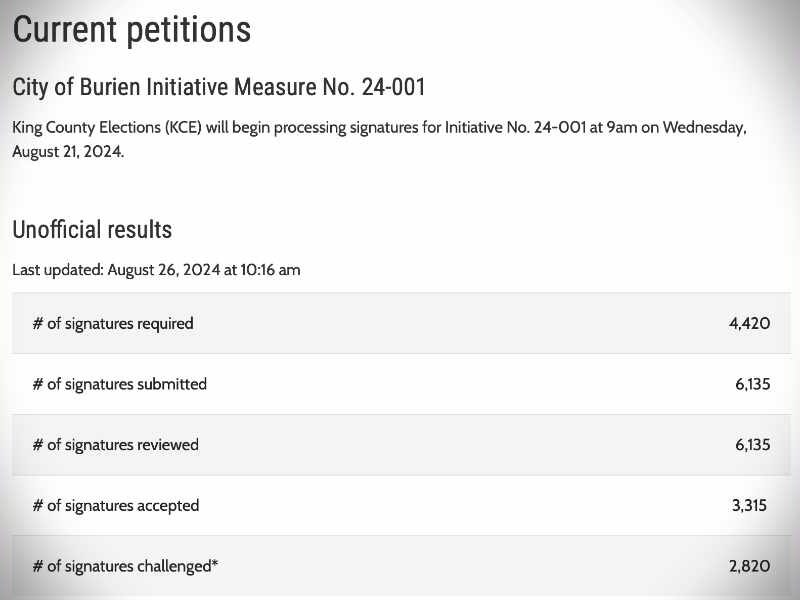Click the Initiative No. 24-001 mention in paragraph

515,127
